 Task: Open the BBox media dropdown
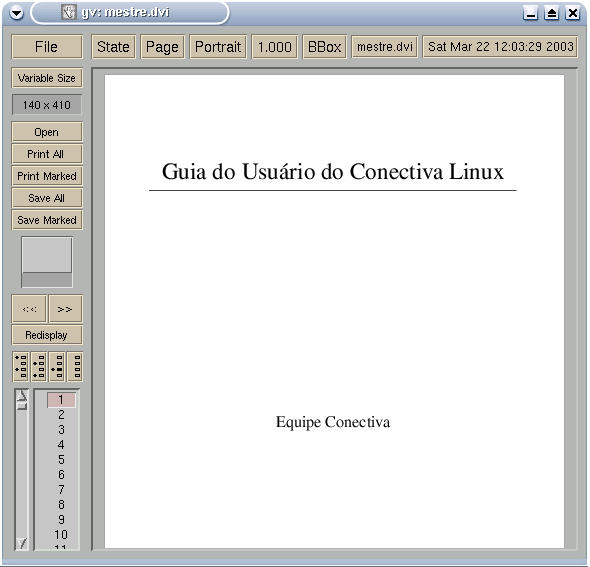324,47
